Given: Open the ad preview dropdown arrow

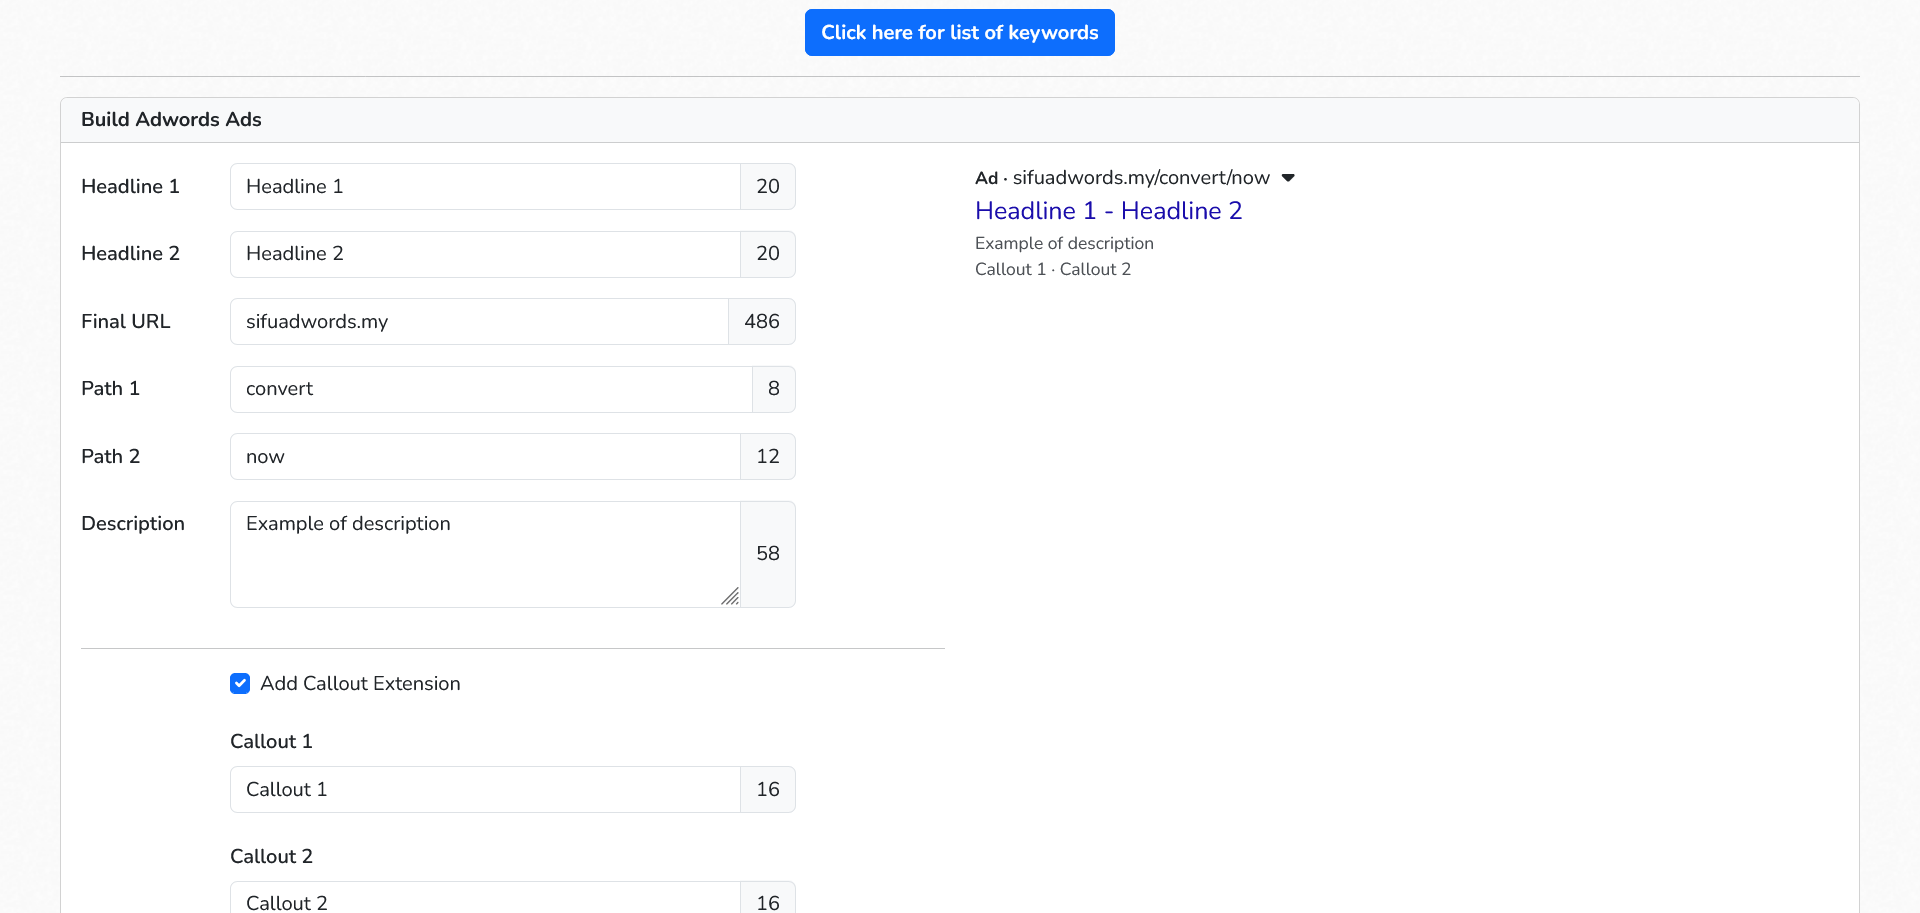Looking at the screenshot, I should coord(1288,178).
